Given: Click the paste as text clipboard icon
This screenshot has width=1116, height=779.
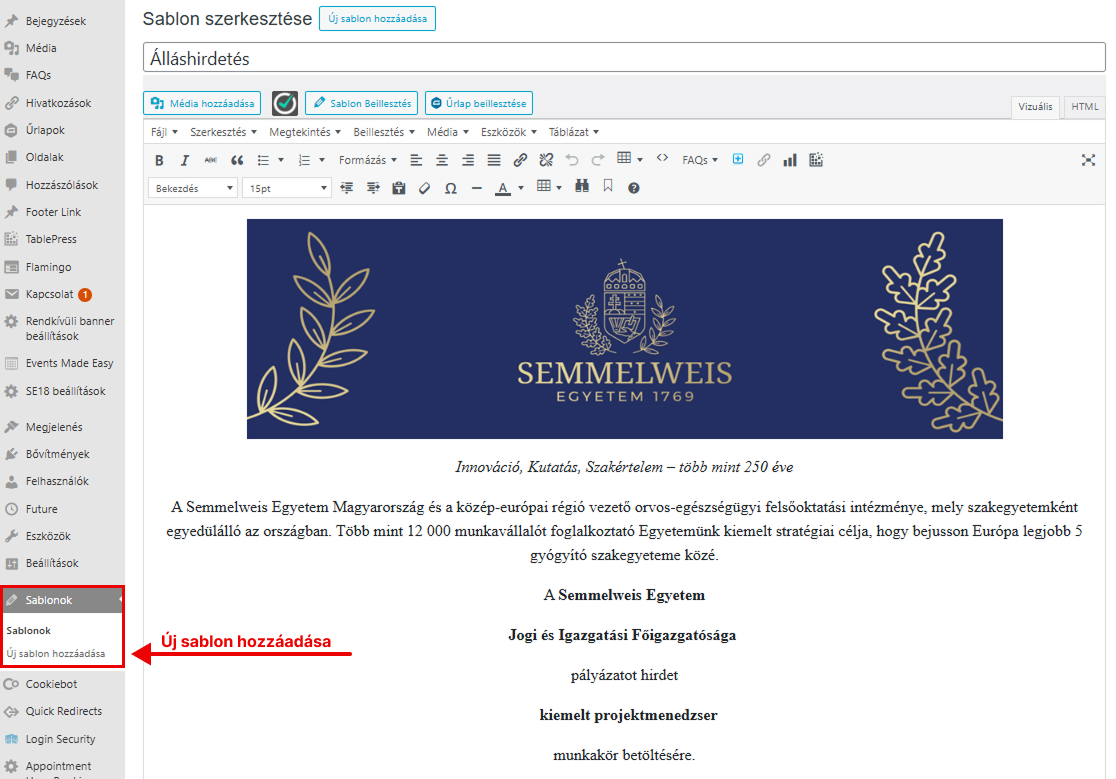Looking at the screenshot, I should coord(399,188).
